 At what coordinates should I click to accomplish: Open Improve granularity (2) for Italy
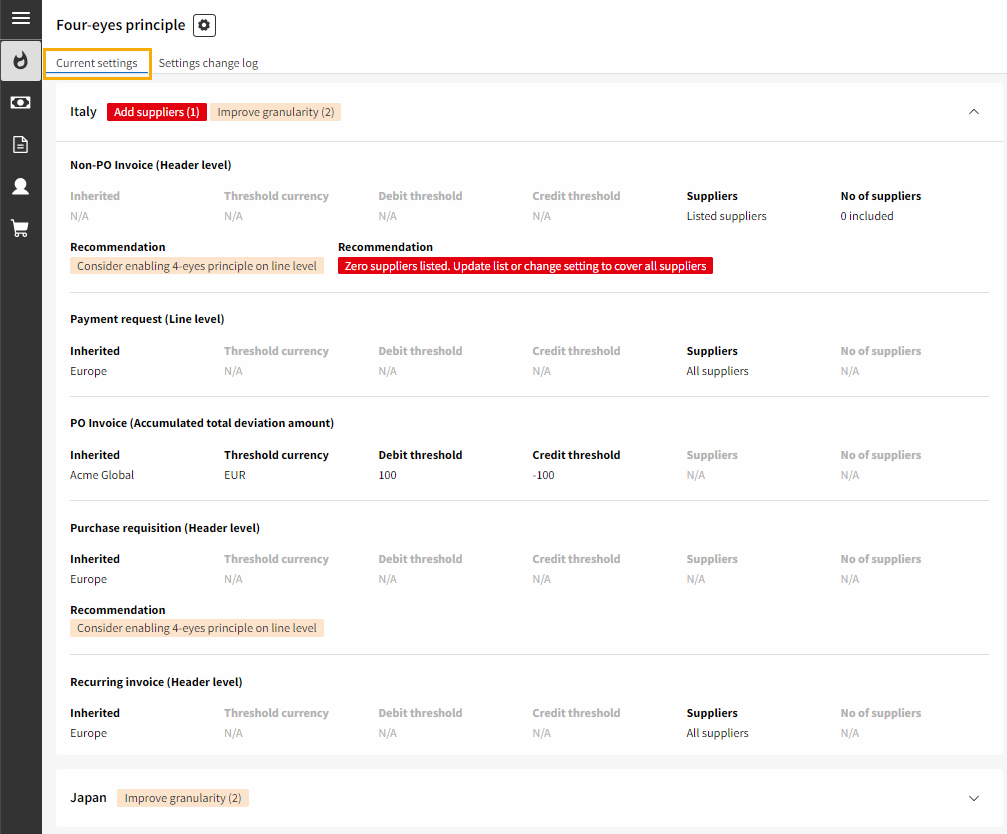click(x=276, y=112)
